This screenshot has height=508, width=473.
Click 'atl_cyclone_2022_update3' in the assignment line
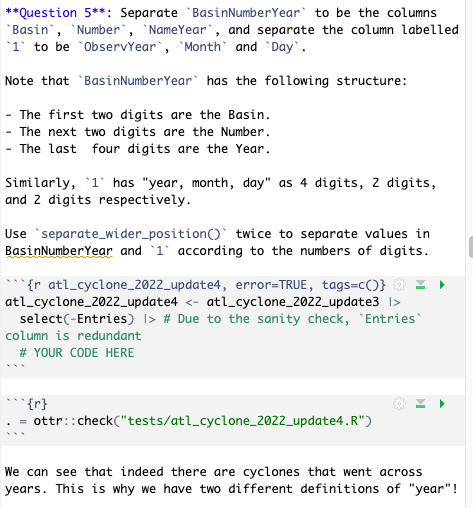point(293,302)
